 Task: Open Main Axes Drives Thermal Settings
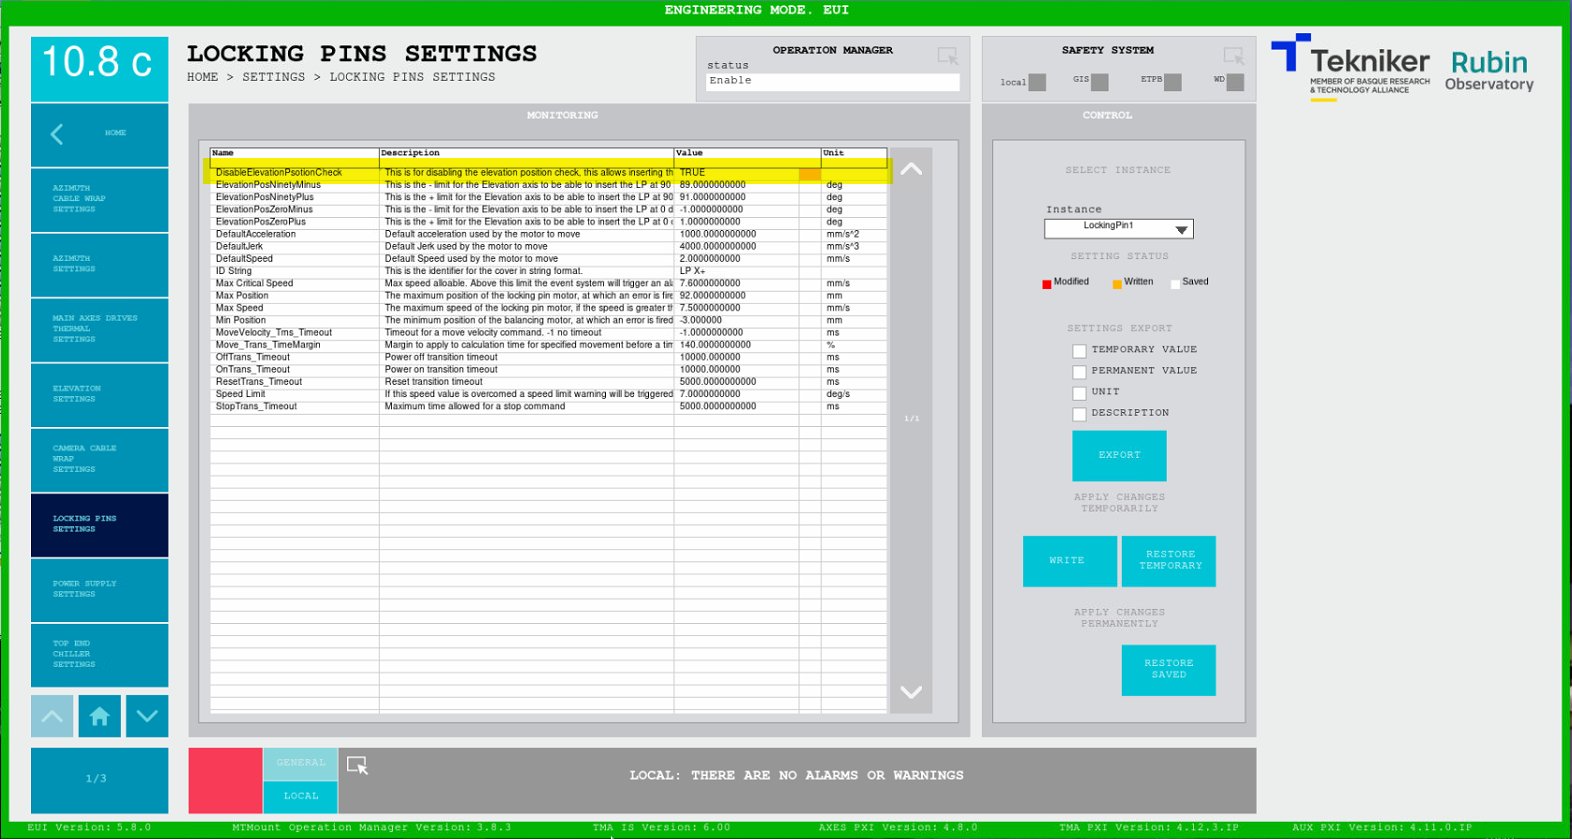point(99,329)
